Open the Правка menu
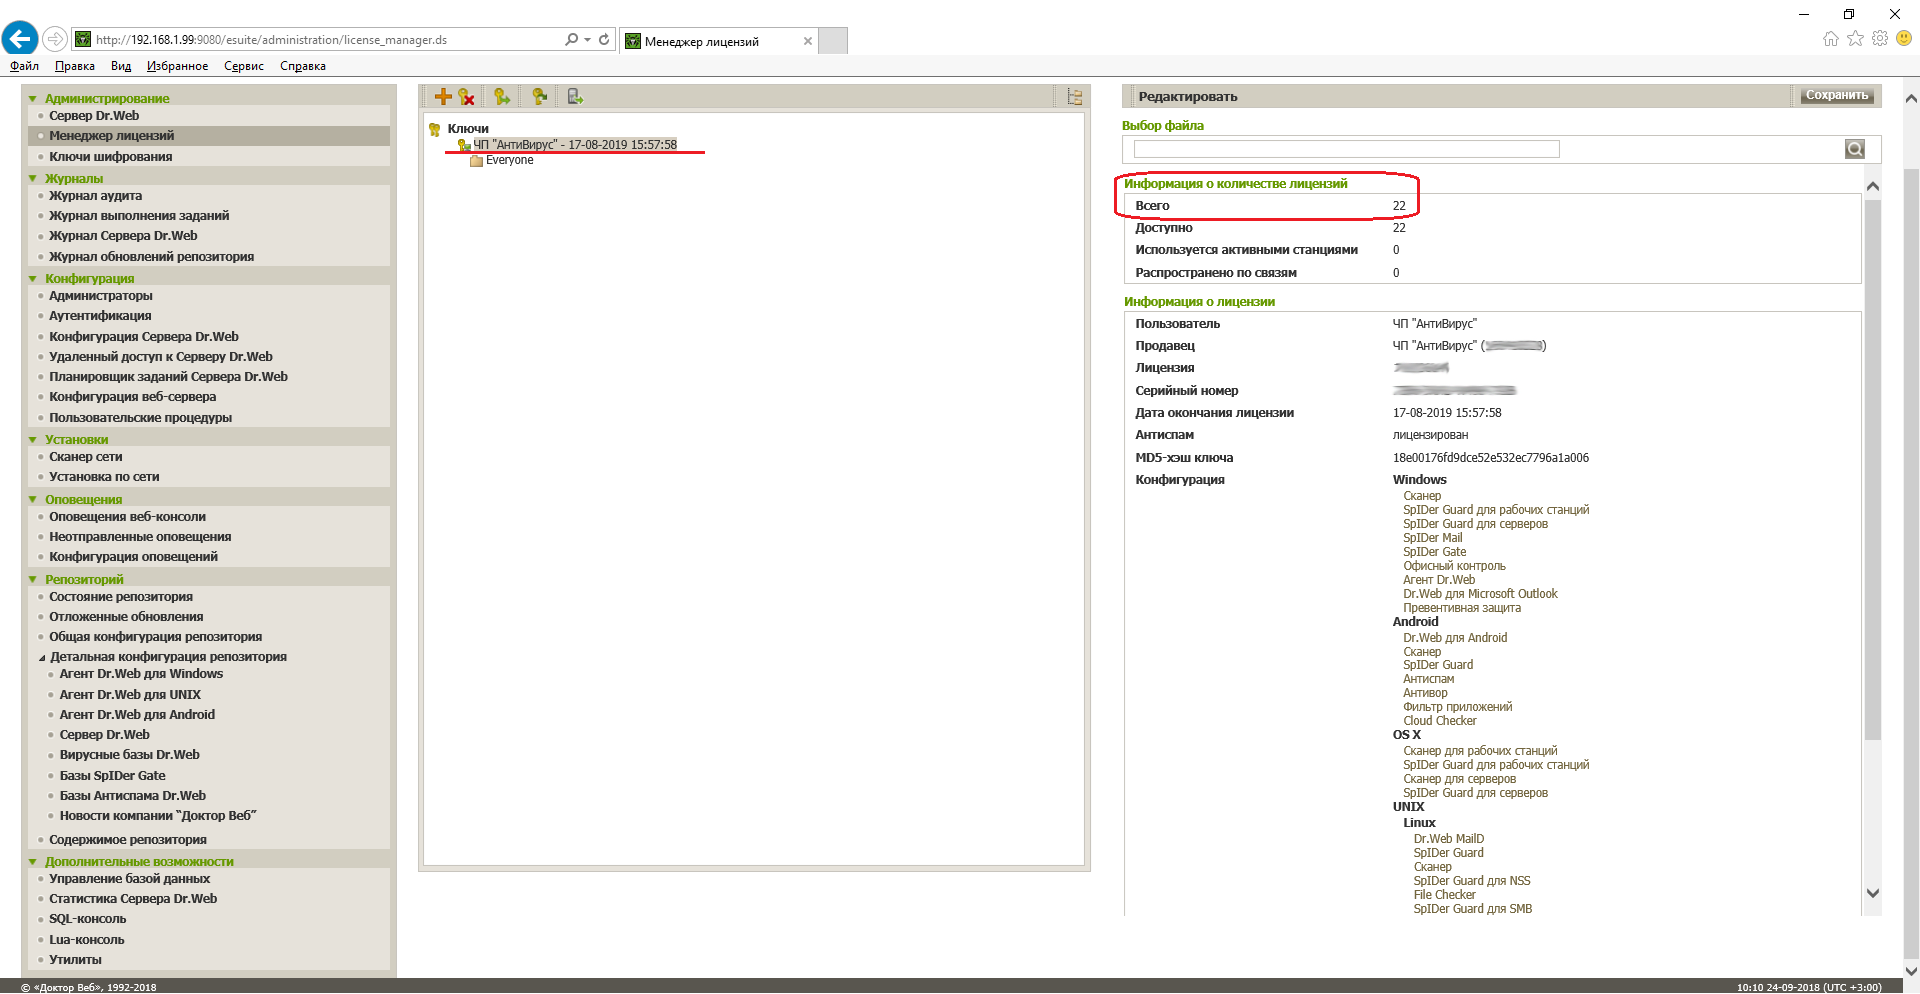1920x994 pixels. coord(75,66)
